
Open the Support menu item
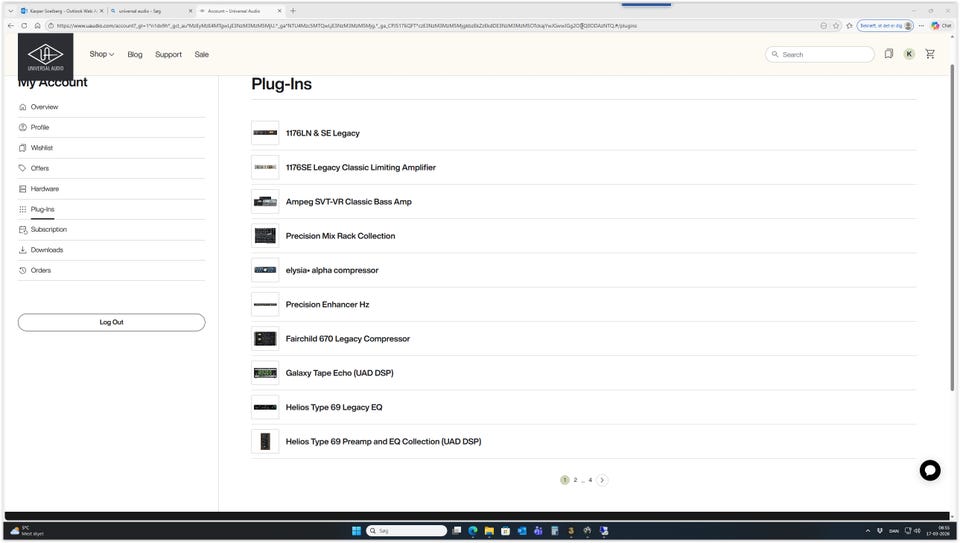[x=168, y=54]
